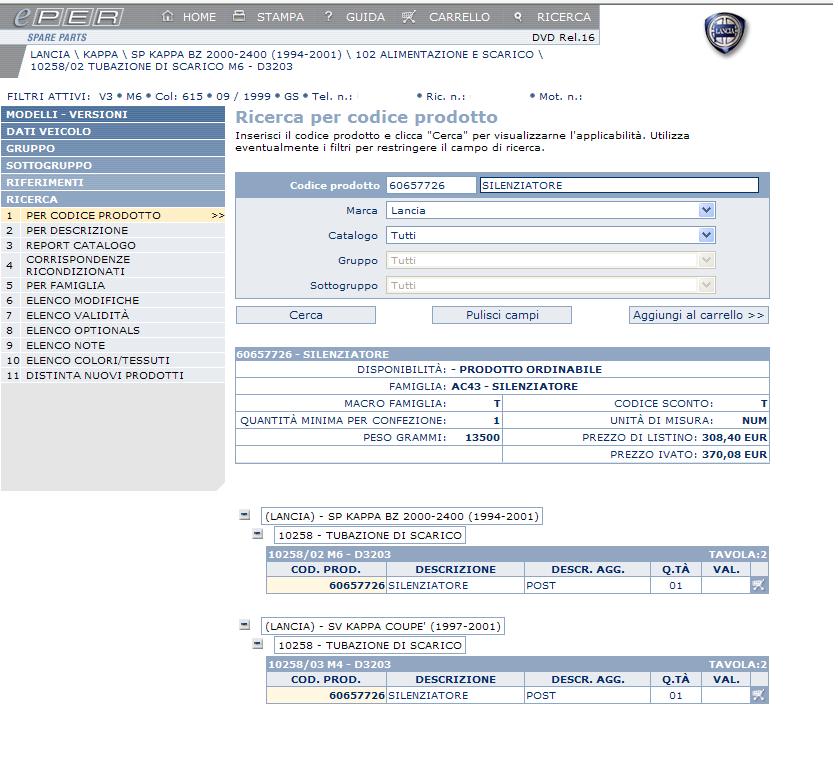Click 60657726 code in 10258/02 M6 table

(x=357, y=585)
